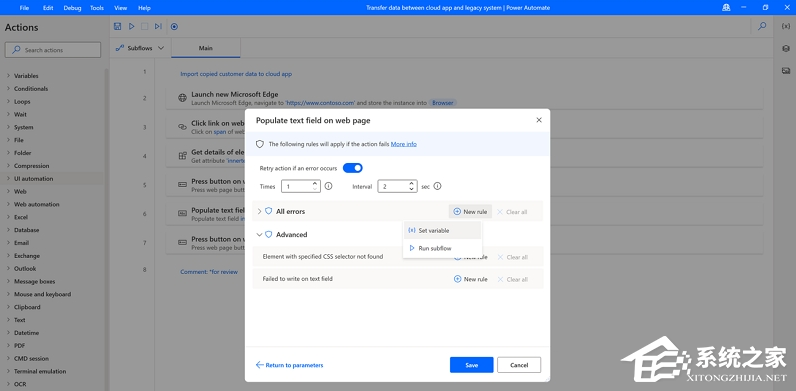Viewport: 796px width, 391px height.
Task: Choose Run subflow from the menu
Action: point(442,248)
